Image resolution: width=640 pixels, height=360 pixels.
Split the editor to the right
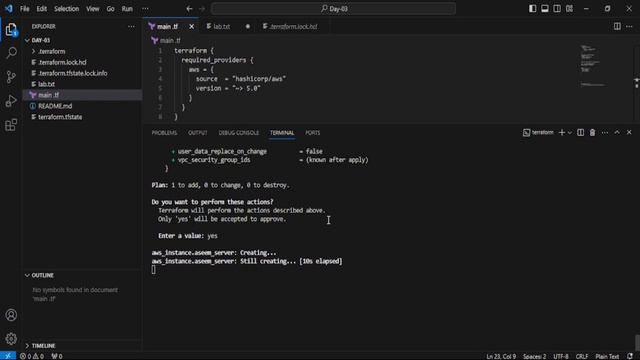coord(617,27)
